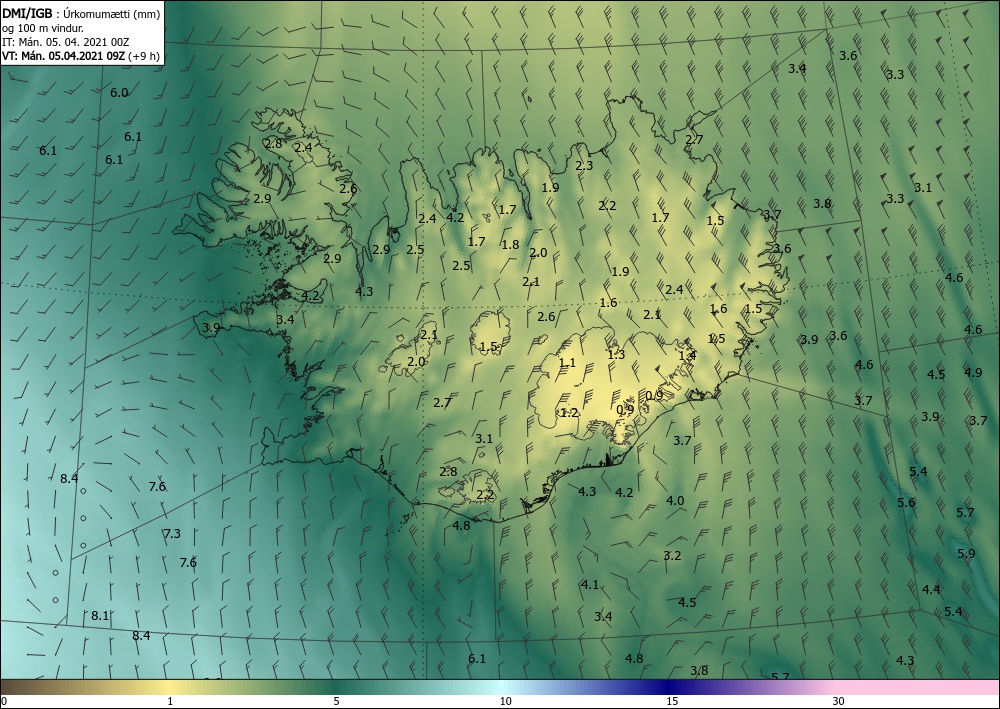1000x709 pixels.
Task: Select the color scale label 15
Action: pos(672,702)
